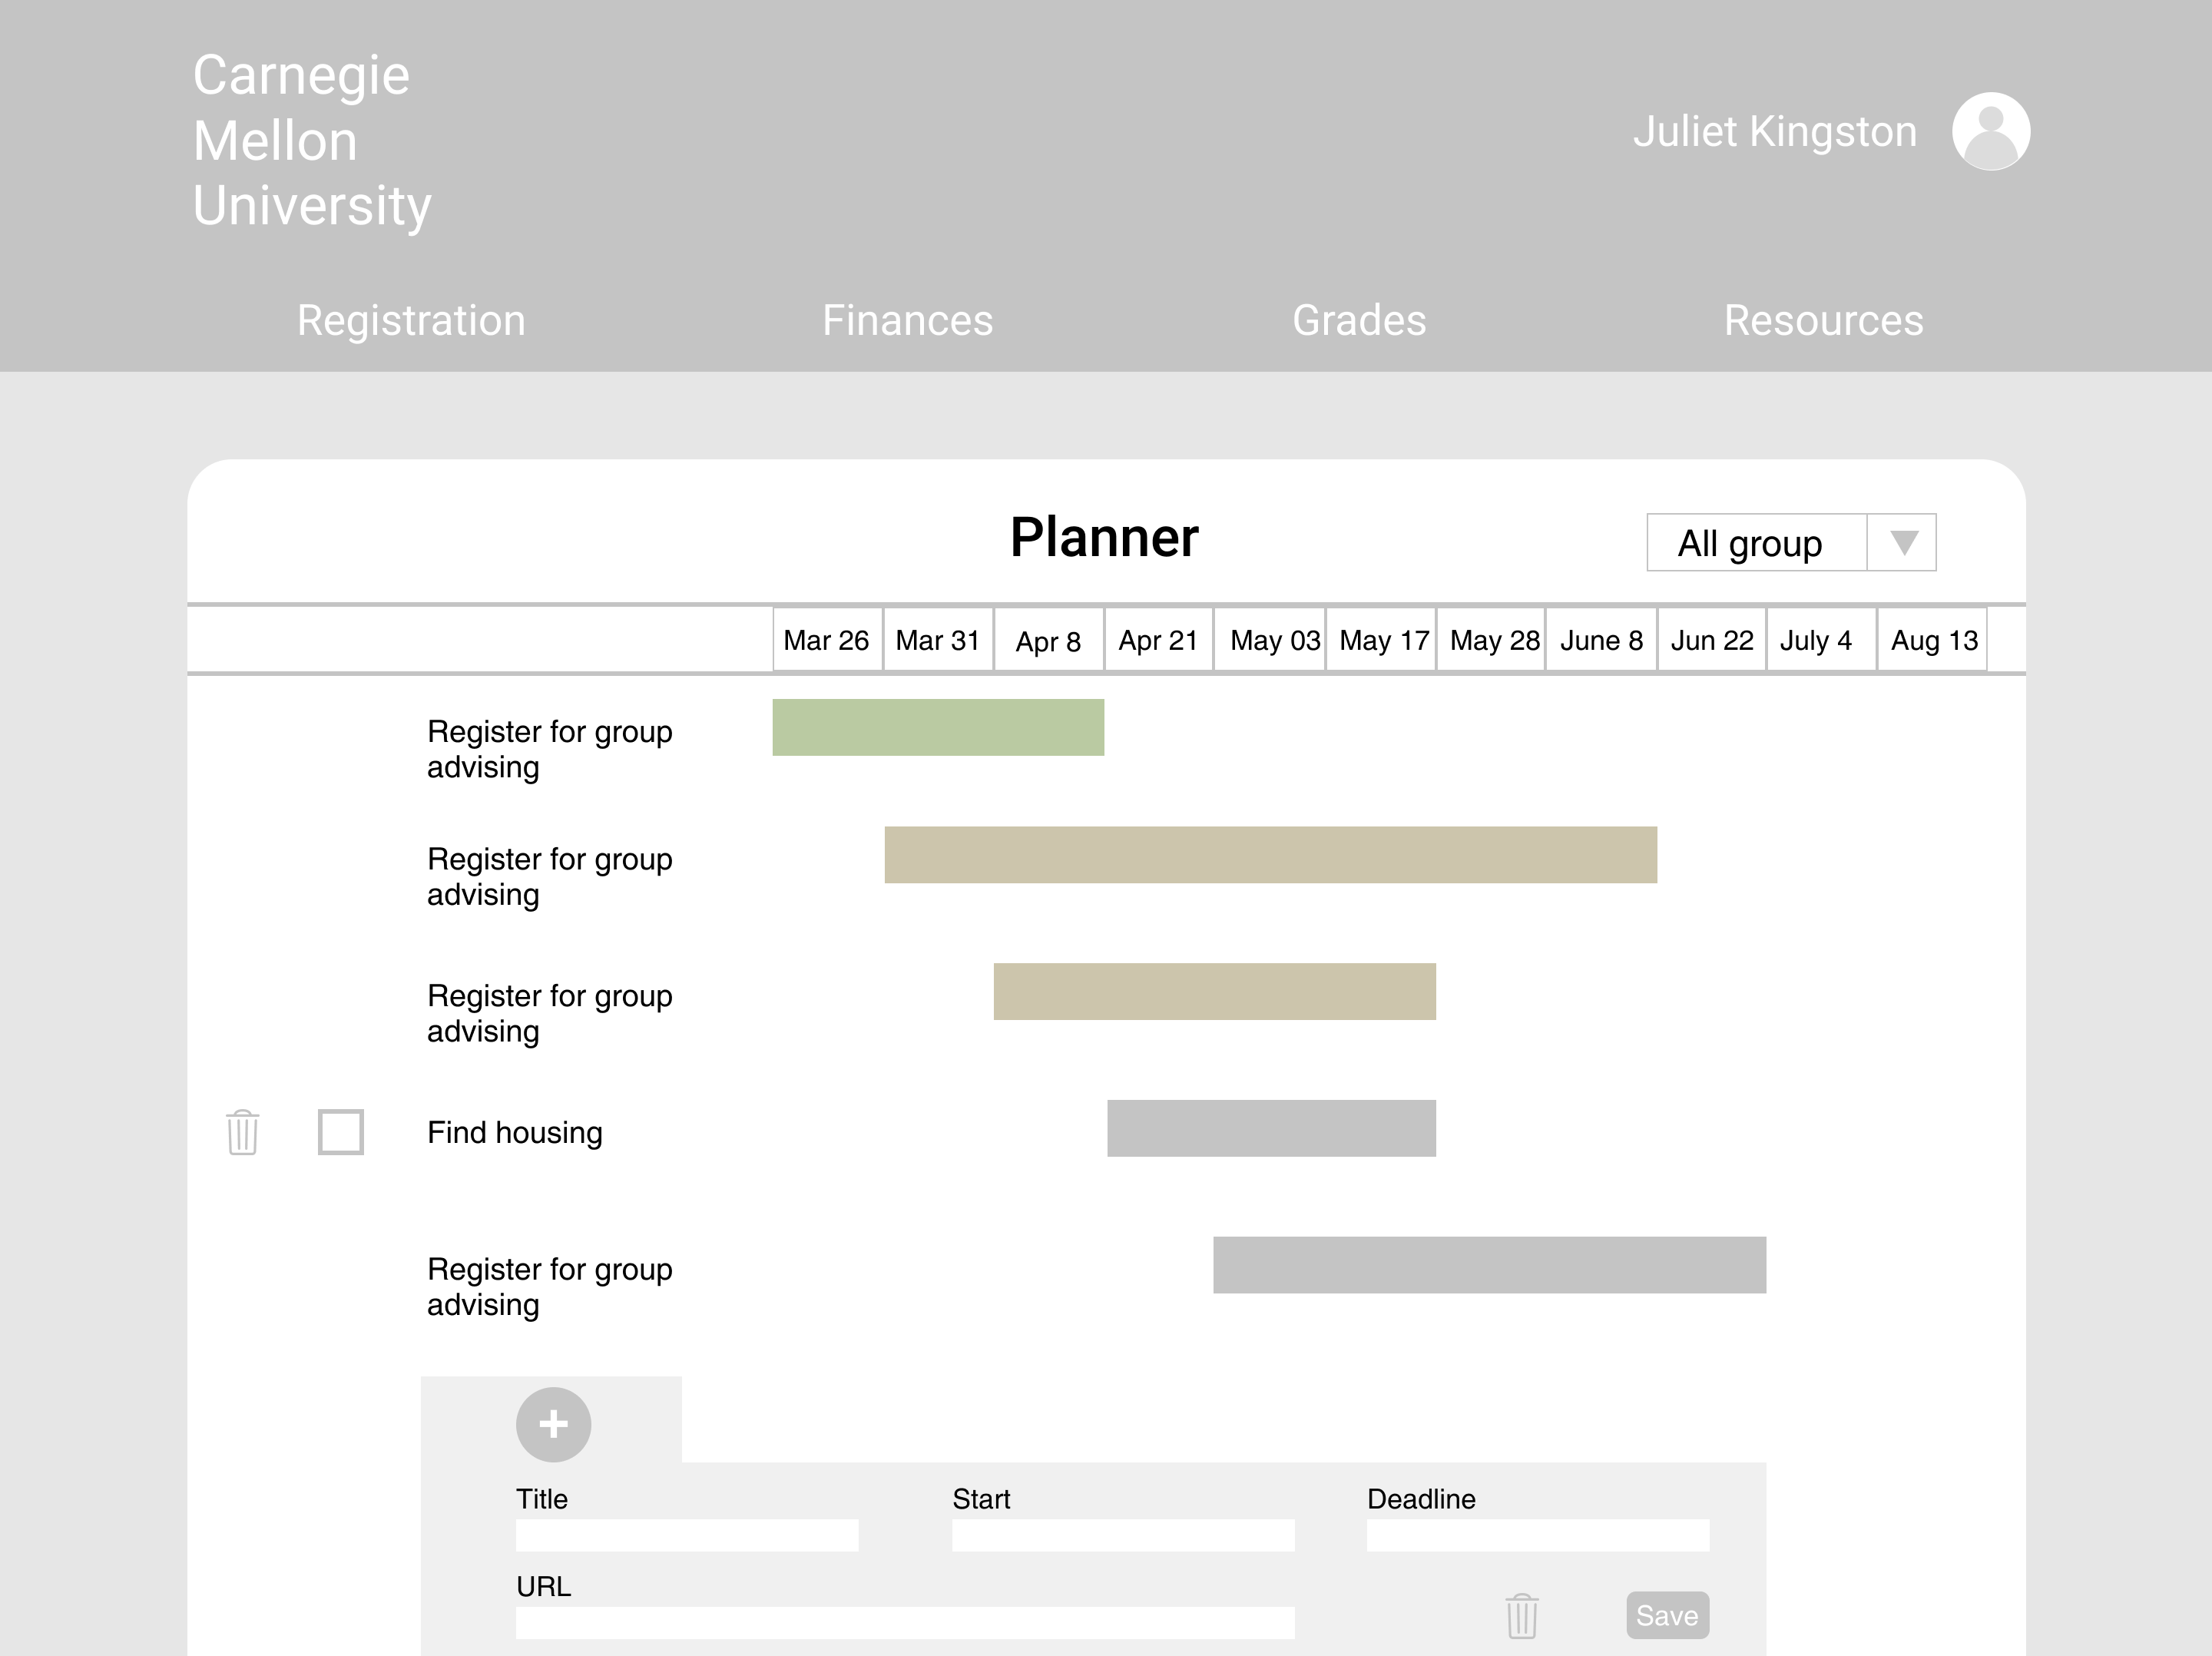Click the round plus add-task icon
This screenshot has height=1656, width=2212.
553,1424
